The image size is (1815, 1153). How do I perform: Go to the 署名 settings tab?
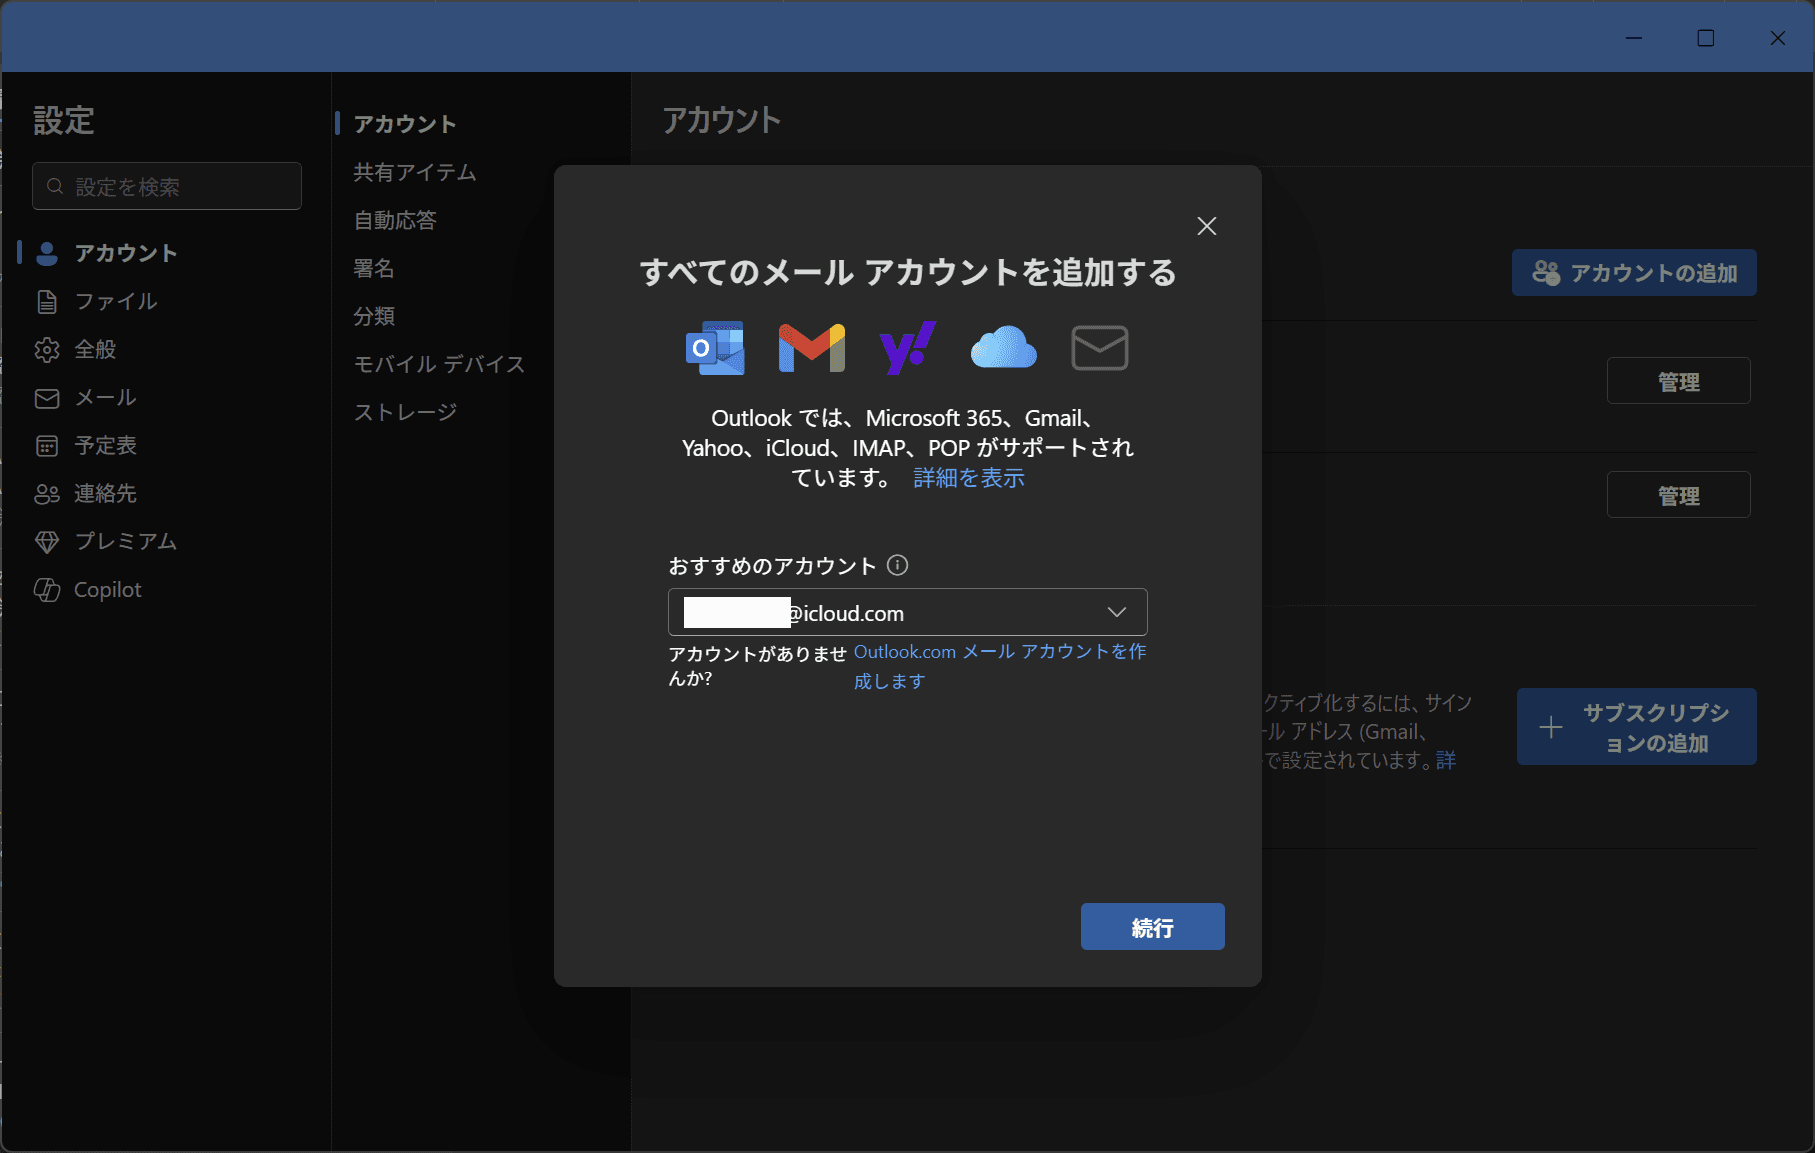(x=374, y=268)
